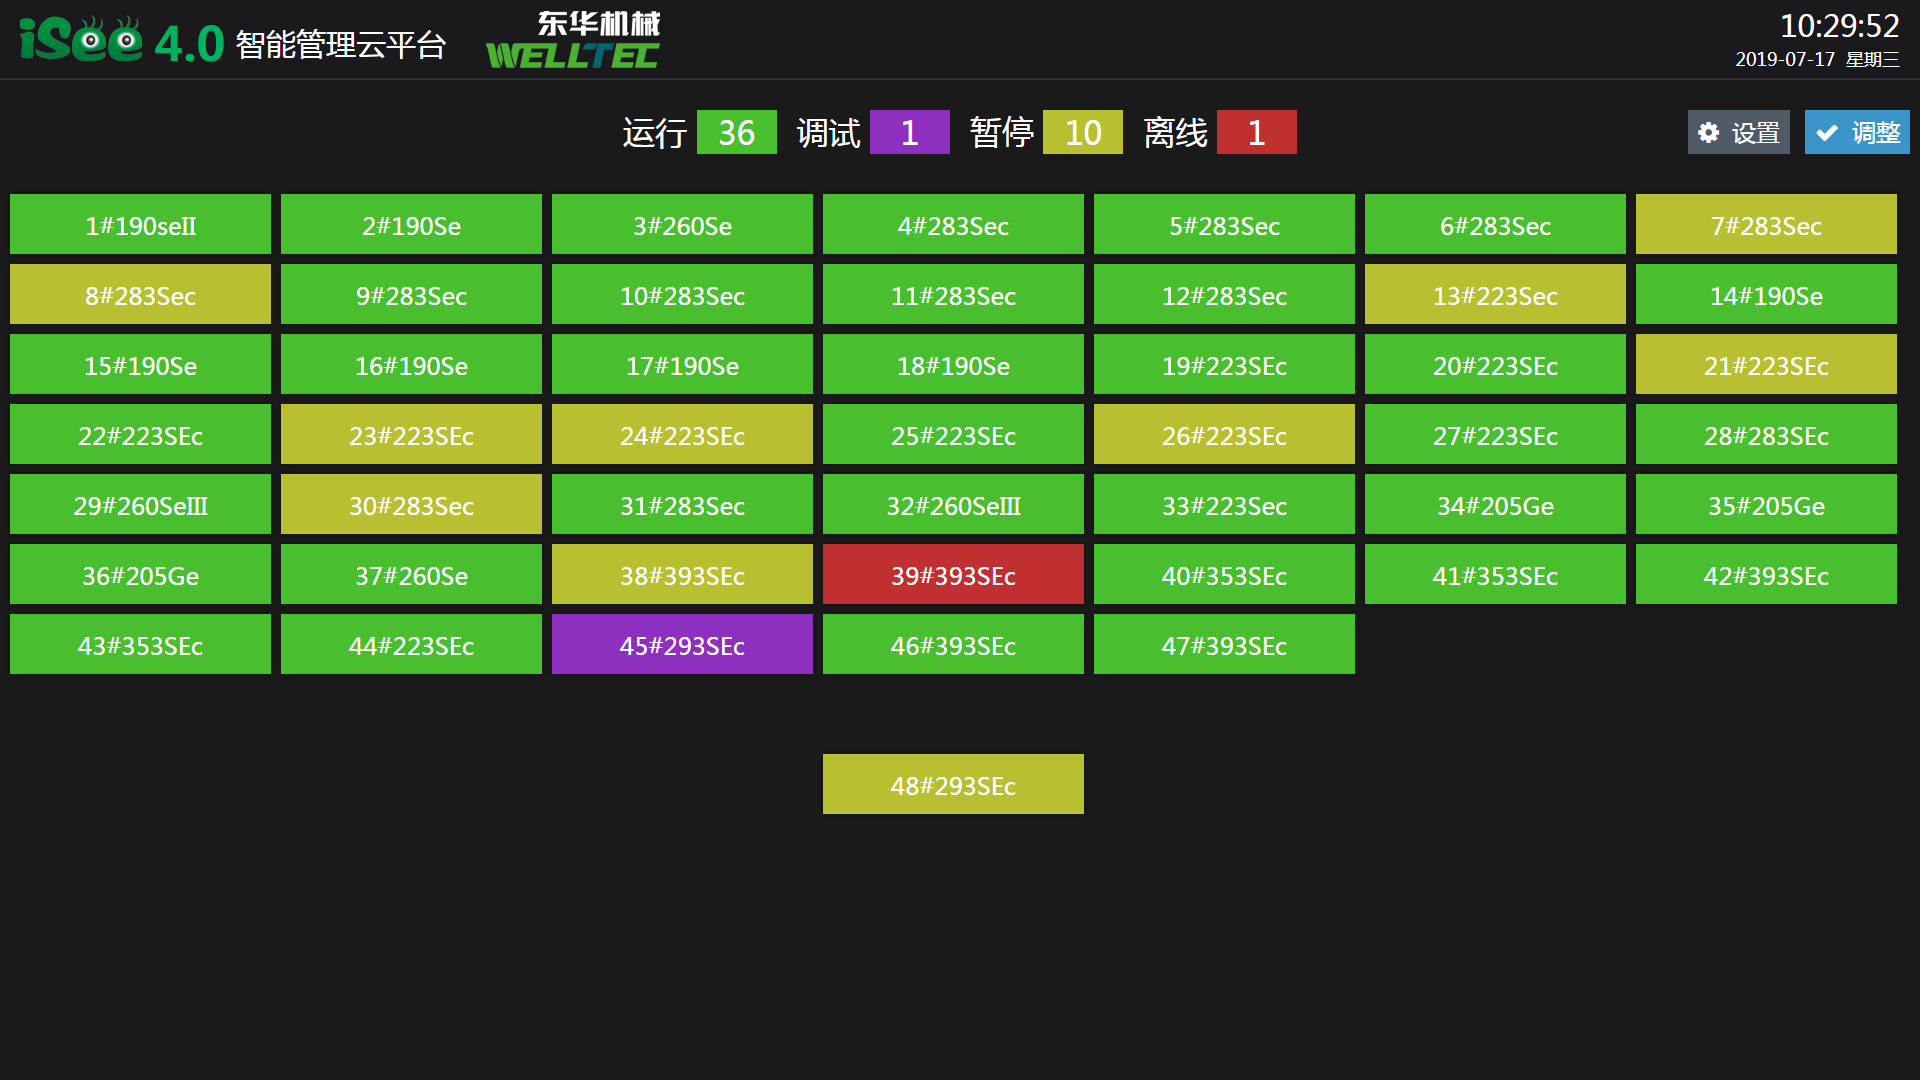The height and width of the screenshot is (1080, 1920).
Task: Click the iSee 4.0 logo
Action: click(x=121, y=42)
